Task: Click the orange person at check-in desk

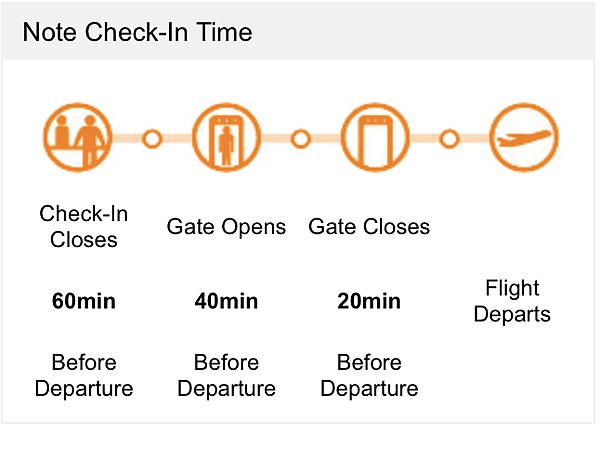Action: 90,140
